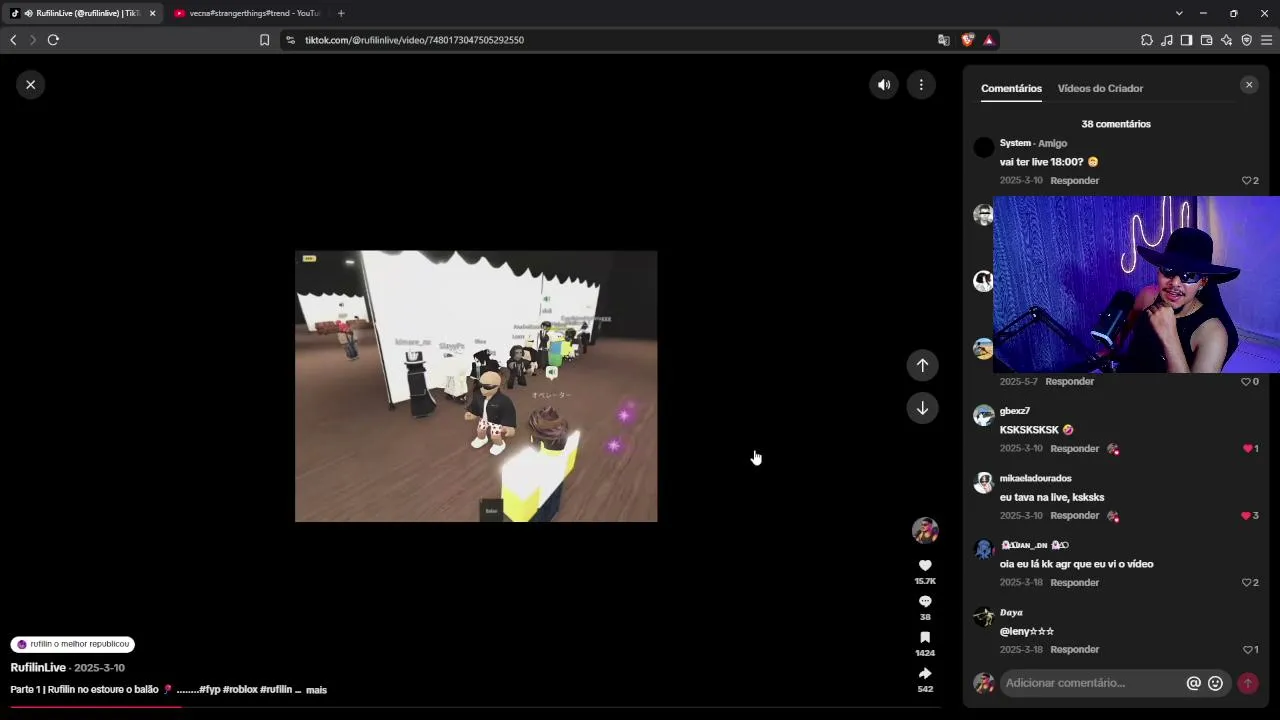Open the gbexz7 username link
The height and width of the screenshot is (720, 1280).
1015,411
